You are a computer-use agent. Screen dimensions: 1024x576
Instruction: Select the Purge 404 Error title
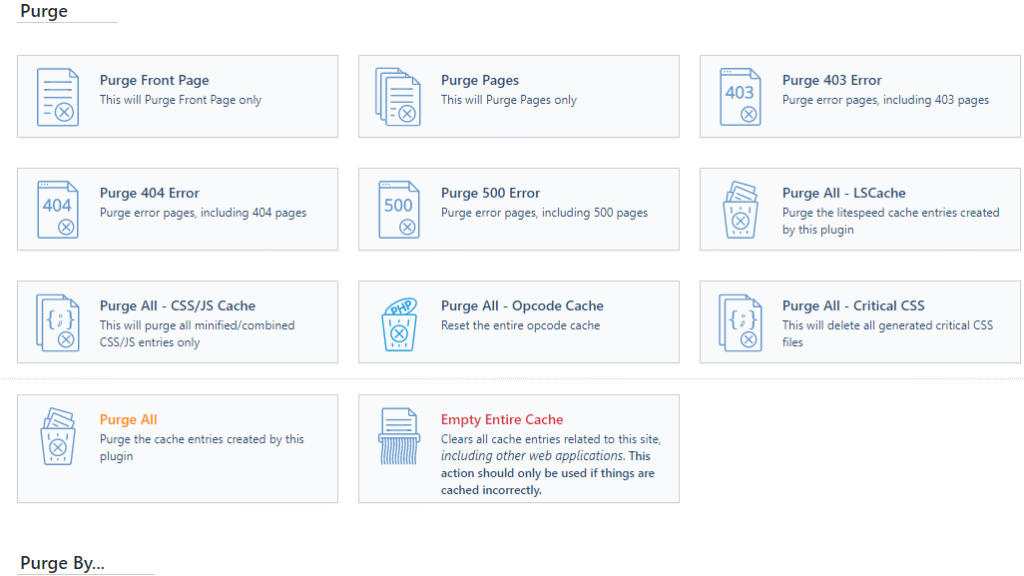click(x=149, y=193)
